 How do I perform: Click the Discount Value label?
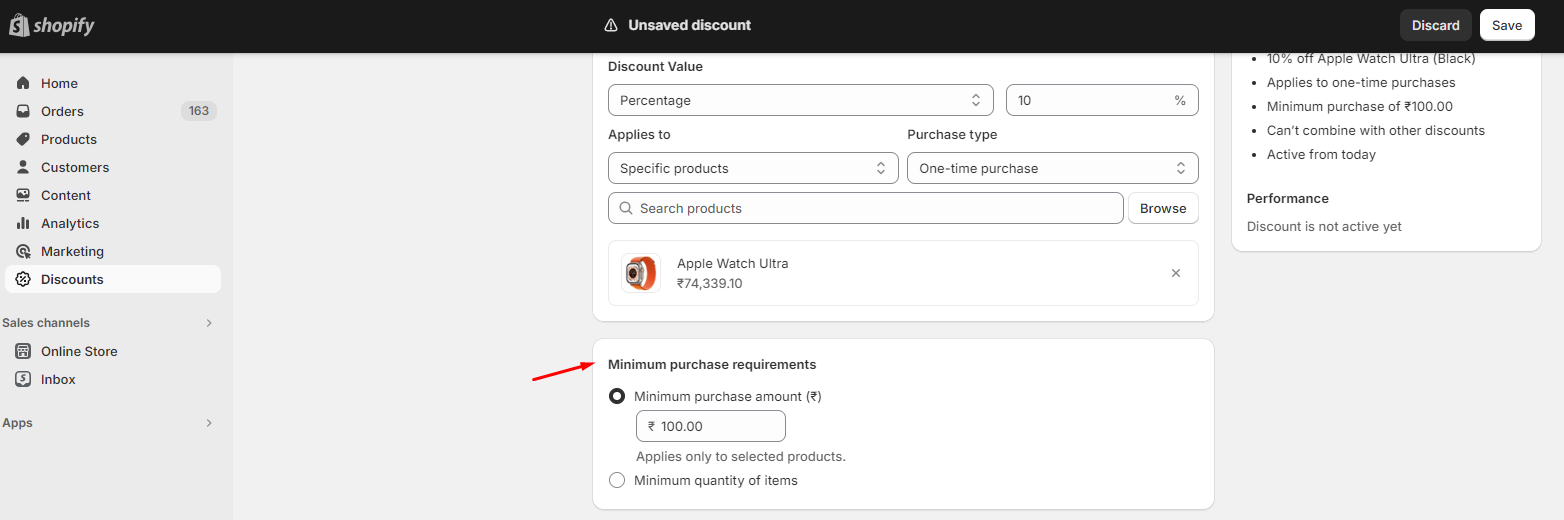click(x=655, y=66)
